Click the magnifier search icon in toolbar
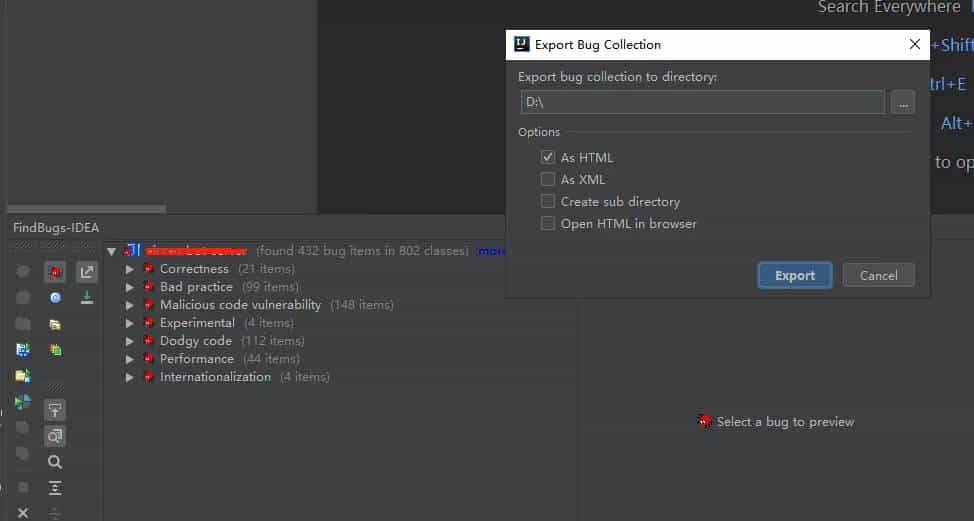The image size is (974, 521). (x=55, y=462)
